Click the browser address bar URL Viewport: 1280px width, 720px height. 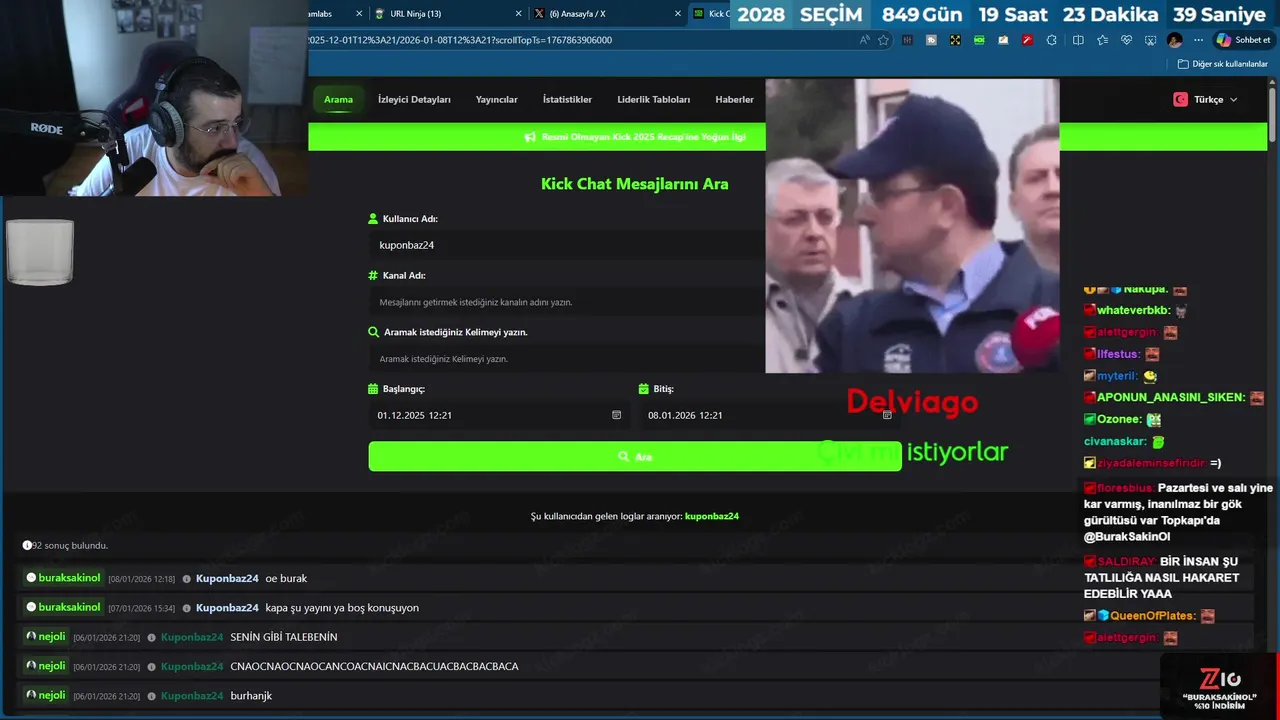[x=460, y=40]
